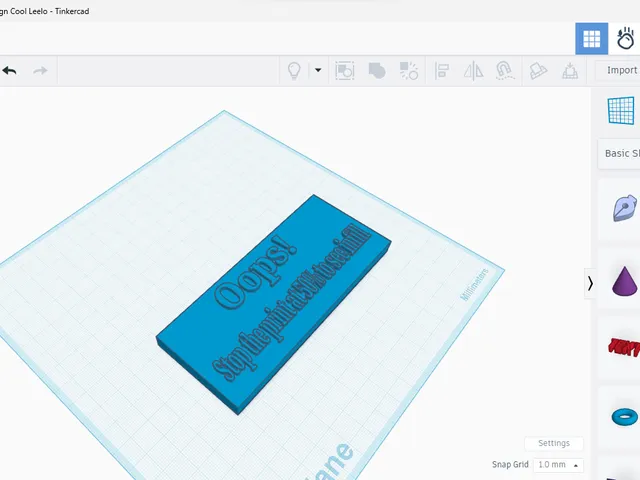The image size is (640, 480).
Task: Undo the last action
Action: coord(9,71)
